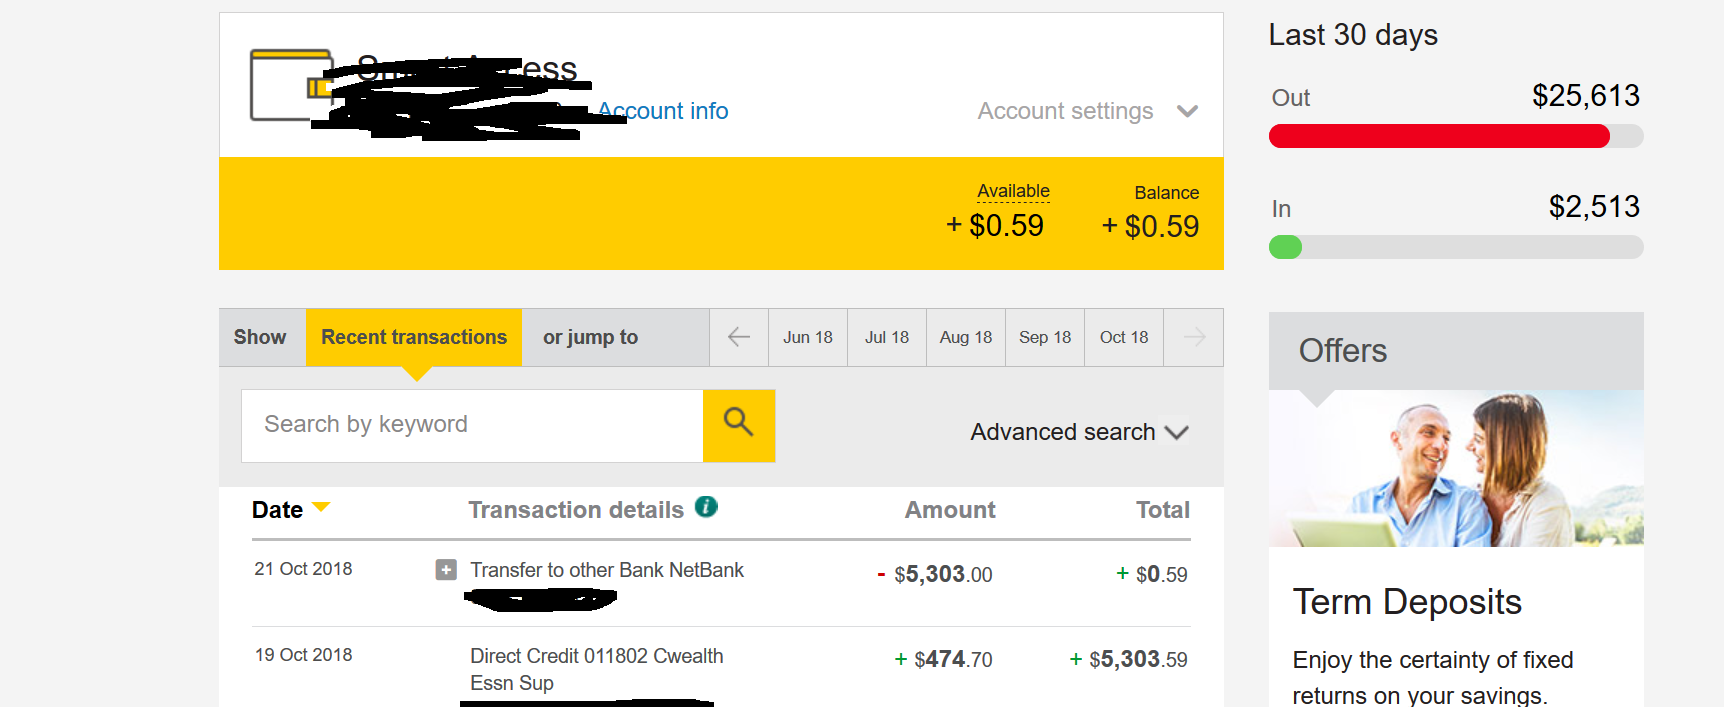
Task: Open the Term Deposits offer image
Action: point(1456,468)
